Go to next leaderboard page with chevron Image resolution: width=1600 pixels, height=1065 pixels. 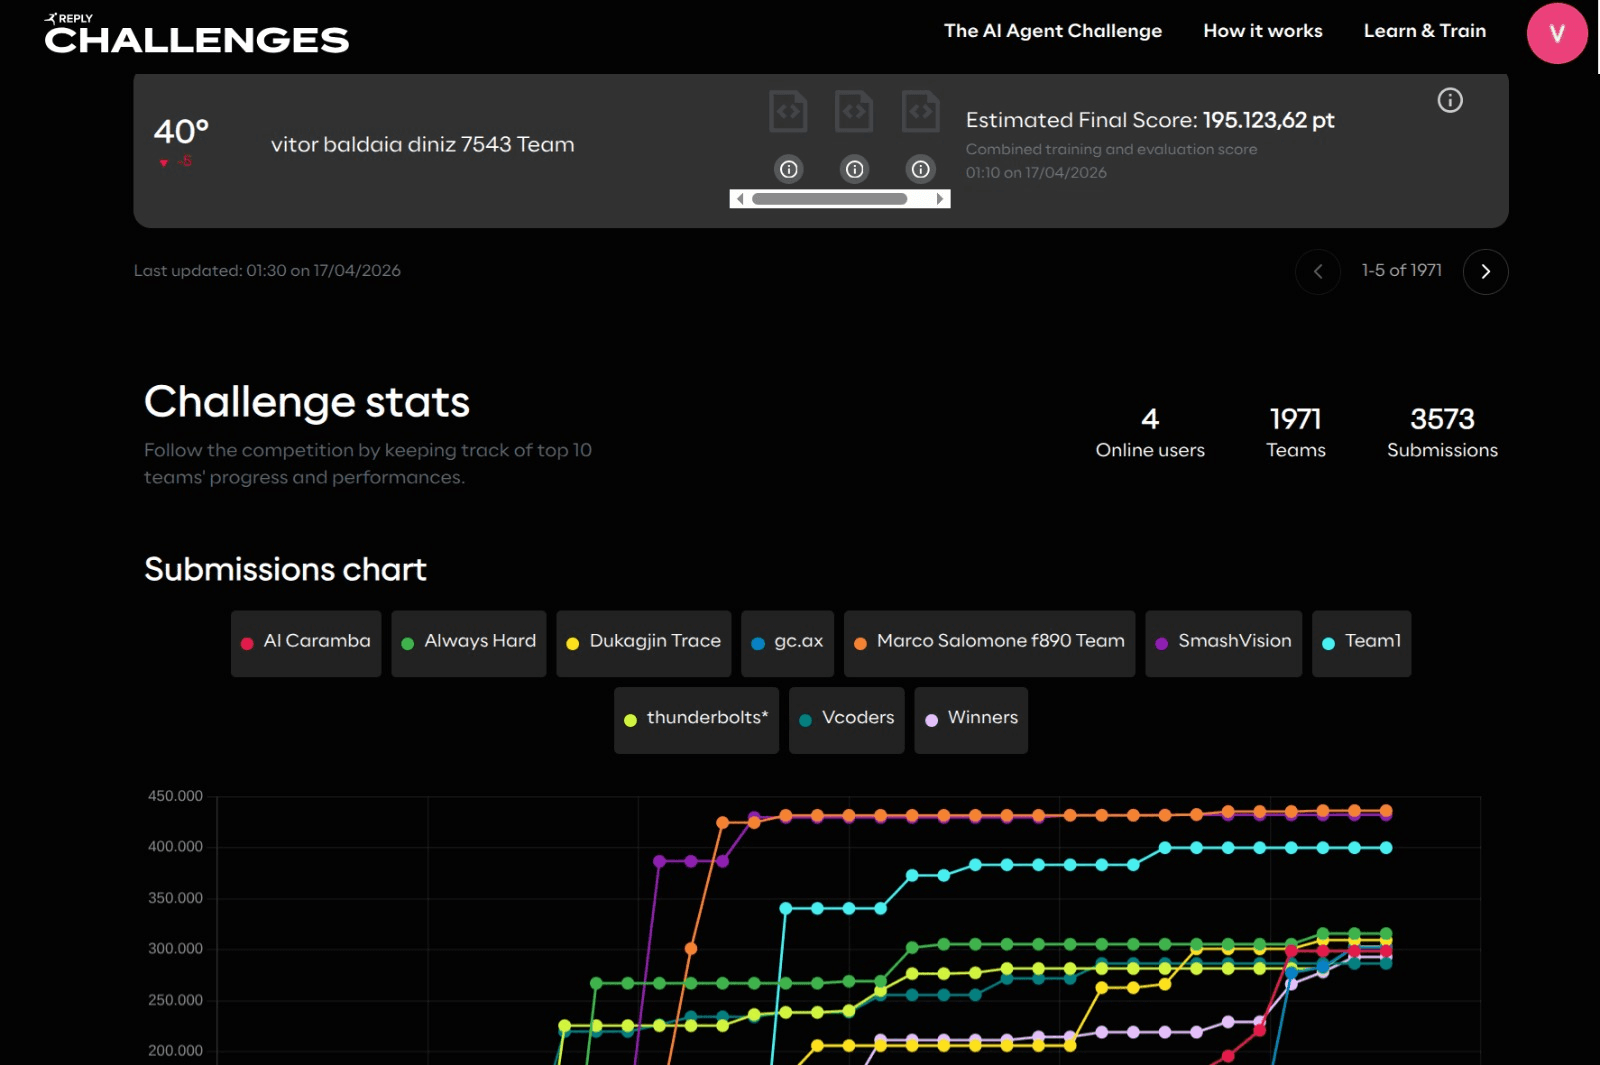click(1485, 271)
